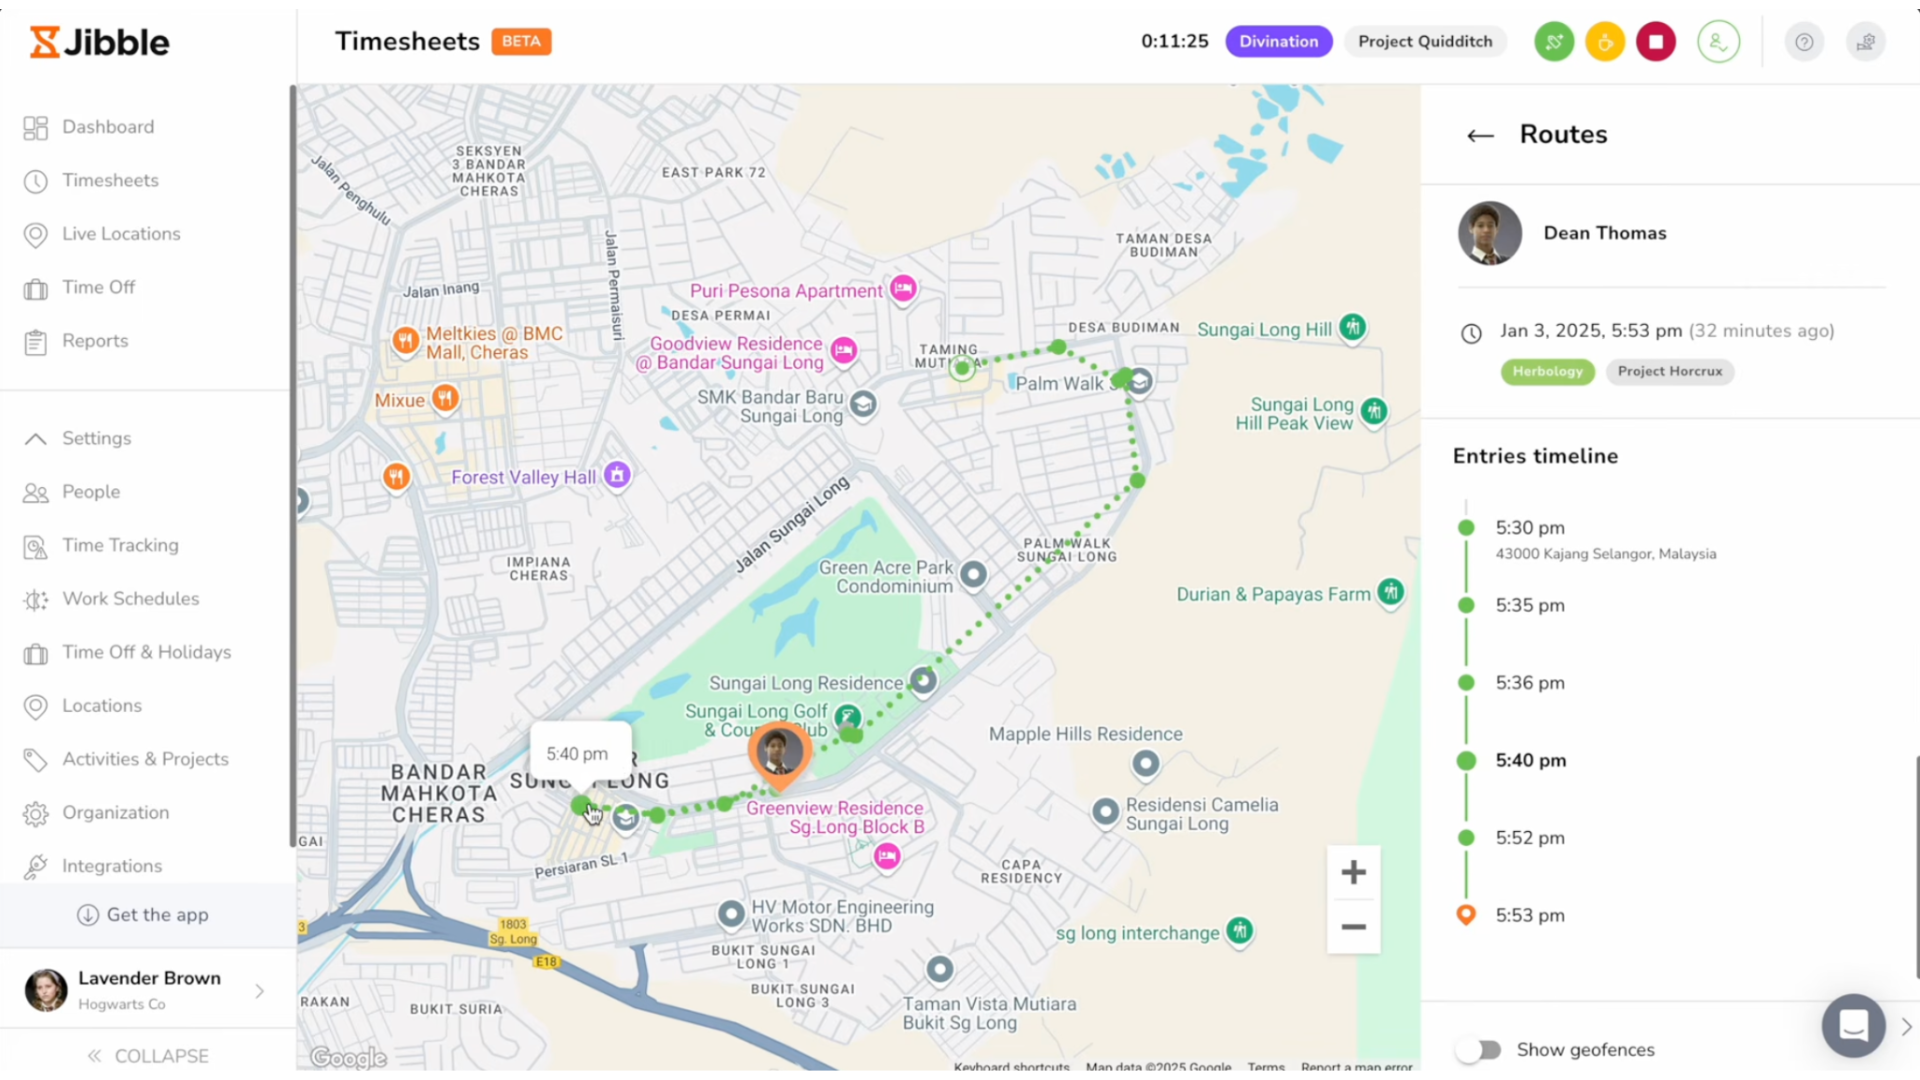
Task: Open Integrations settings
Action: (111, 866)
